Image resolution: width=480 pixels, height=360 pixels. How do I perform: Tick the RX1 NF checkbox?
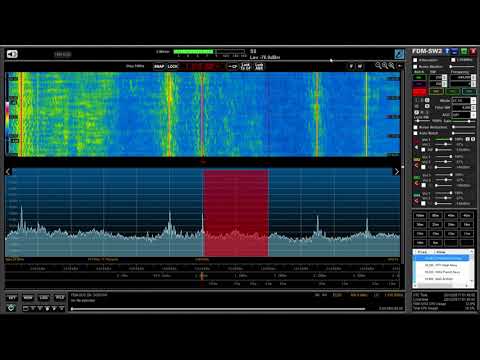point(423,150)
